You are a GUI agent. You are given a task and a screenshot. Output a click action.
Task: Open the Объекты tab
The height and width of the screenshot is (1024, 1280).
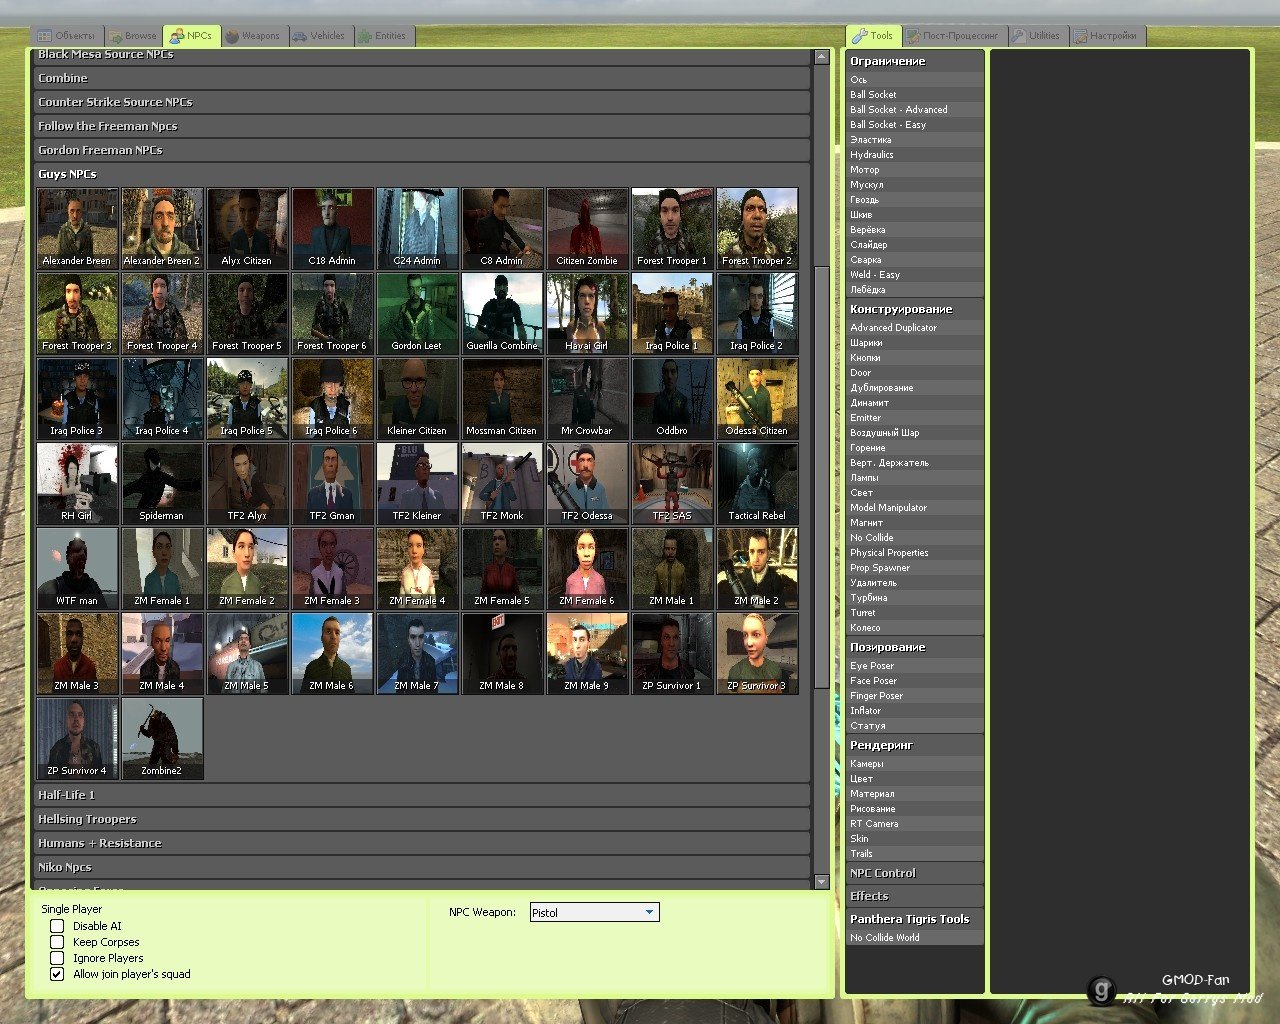66,36
